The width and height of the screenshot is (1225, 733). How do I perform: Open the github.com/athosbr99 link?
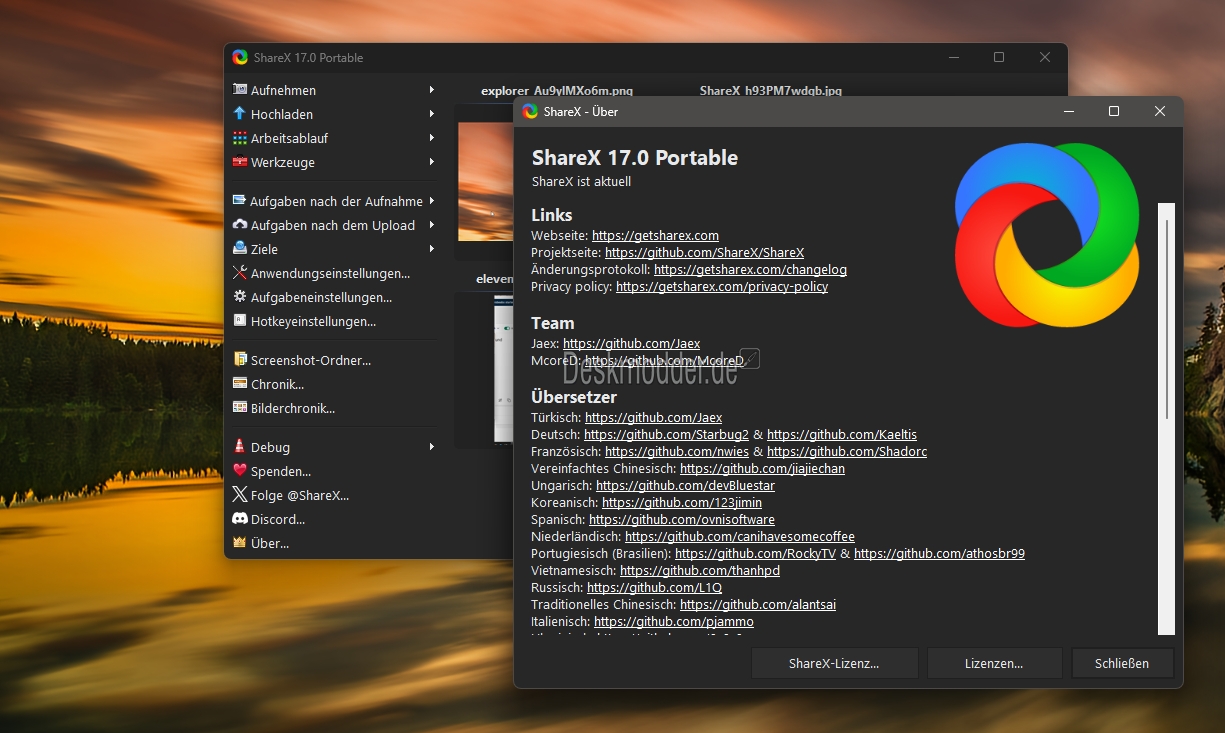939,554
